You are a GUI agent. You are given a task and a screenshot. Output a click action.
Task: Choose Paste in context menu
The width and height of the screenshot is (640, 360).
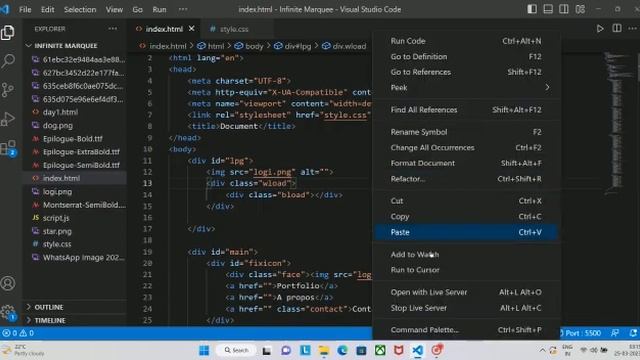[466, 232]
